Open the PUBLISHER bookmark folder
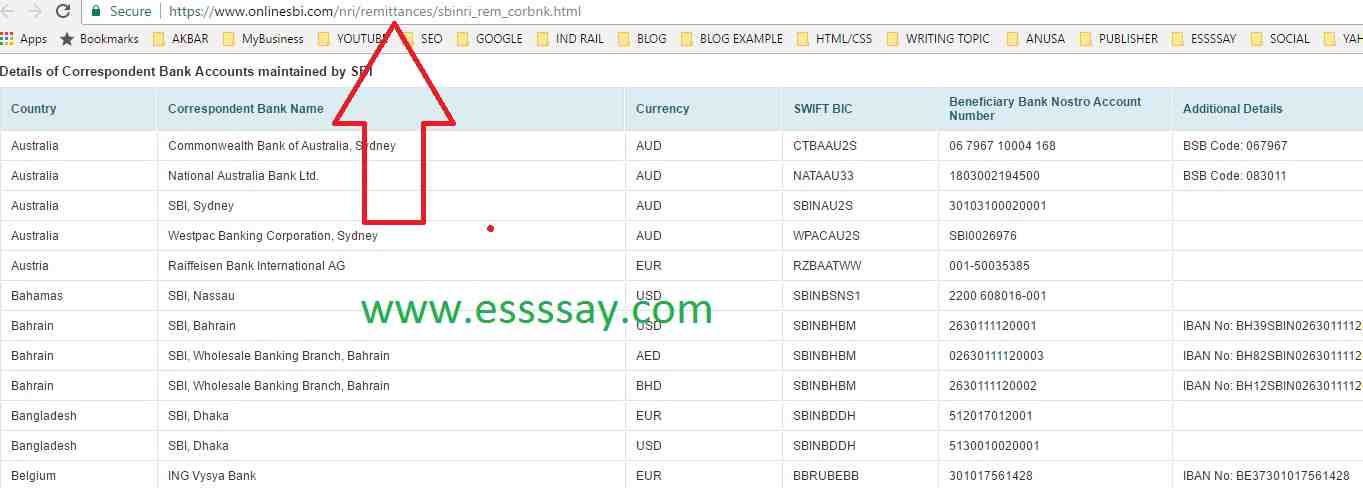1363x488 pixels. (1118, 39)
